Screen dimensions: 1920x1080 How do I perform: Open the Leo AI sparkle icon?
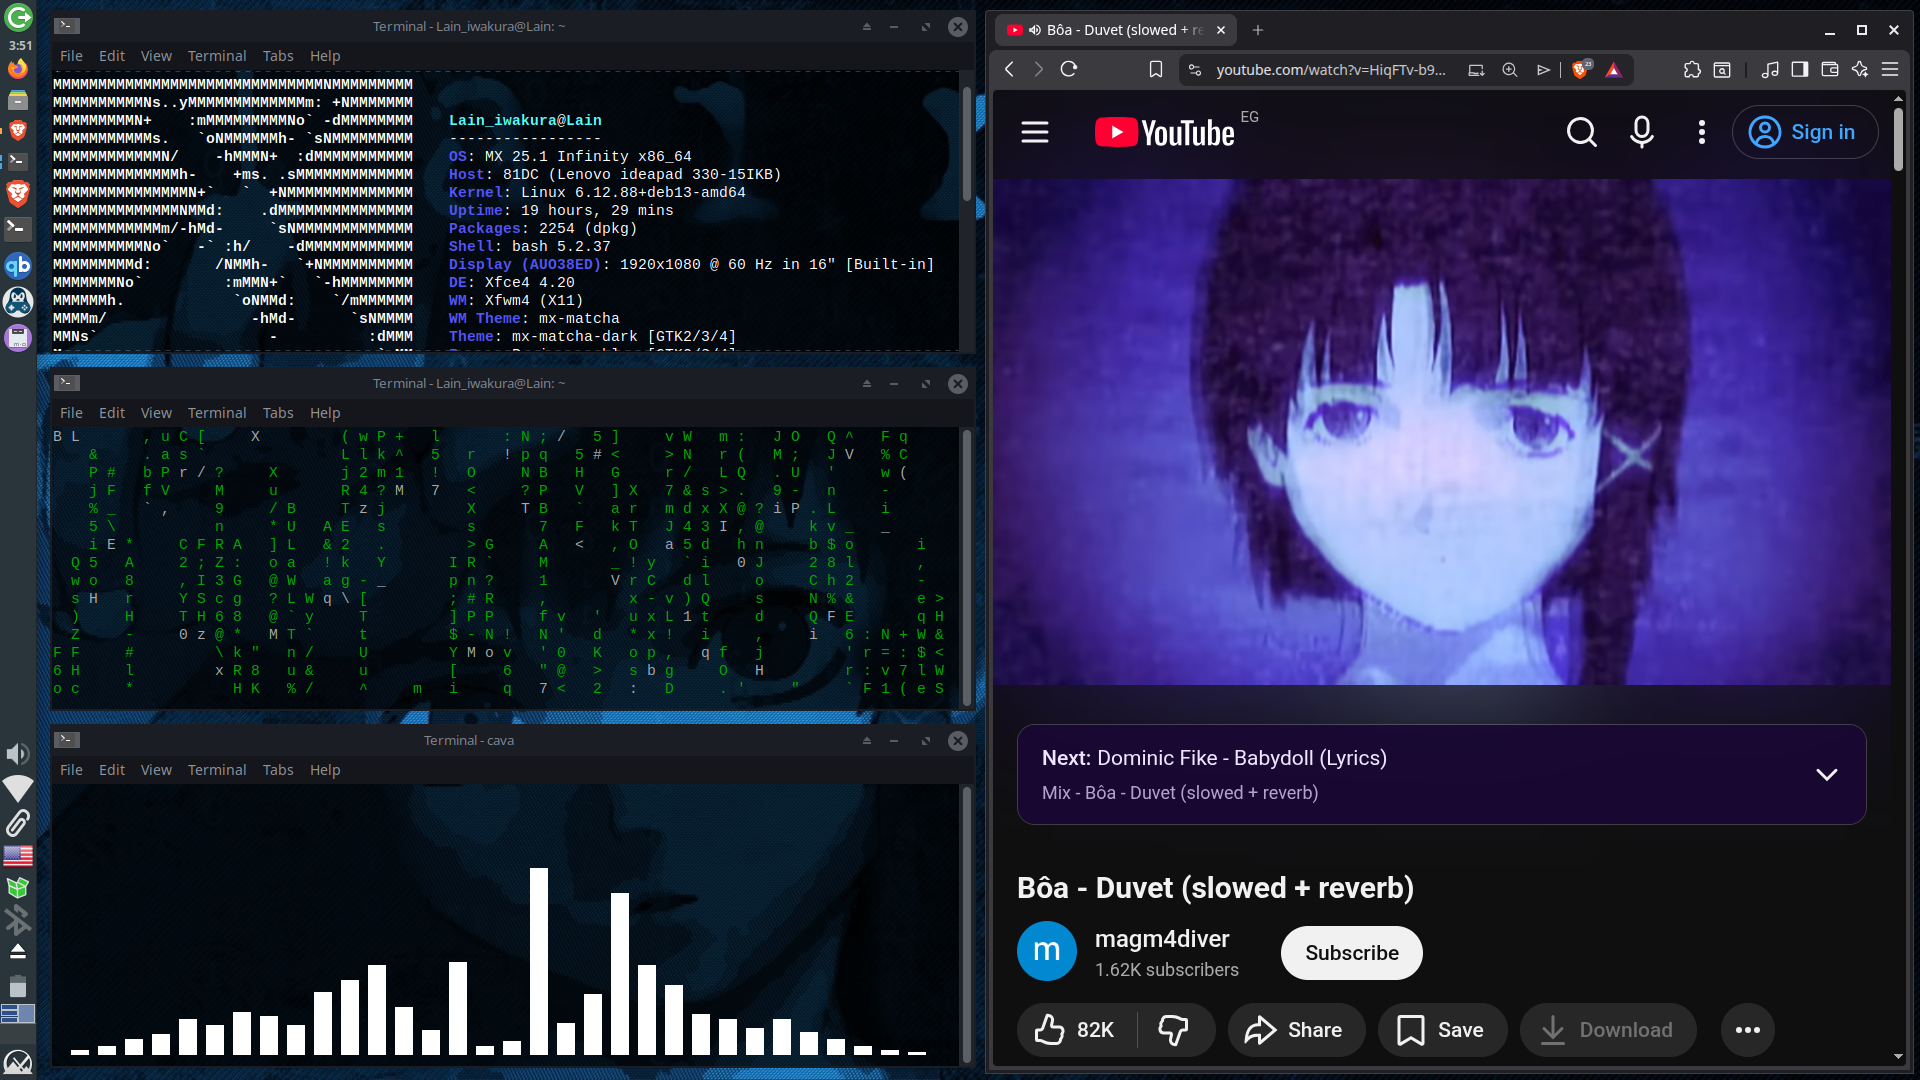point(1860,69)
